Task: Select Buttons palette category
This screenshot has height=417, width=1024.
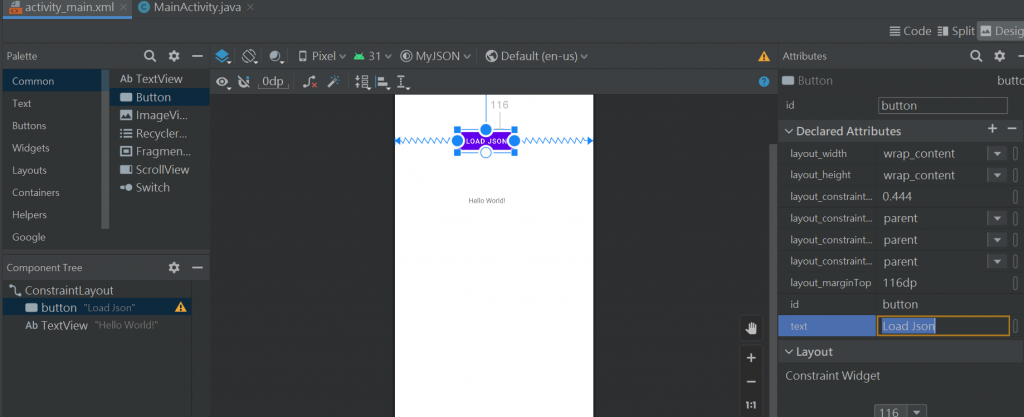Action: coord(52,125)
